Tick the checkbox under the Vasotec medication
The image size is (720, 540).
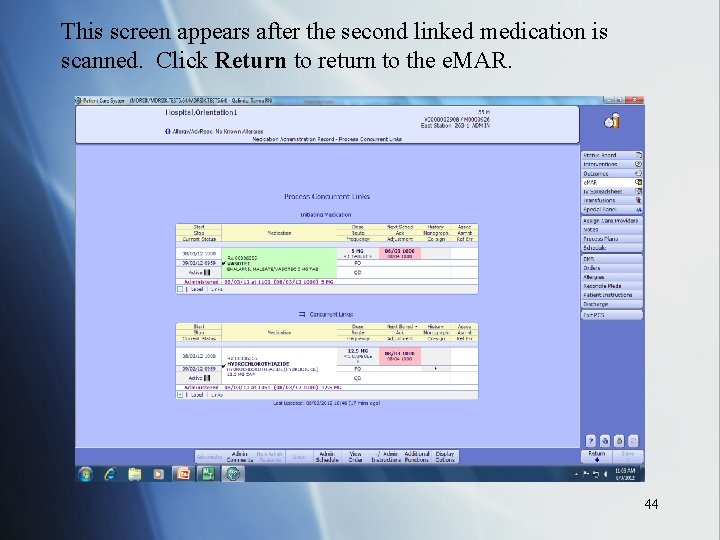[x=180, y=289]
